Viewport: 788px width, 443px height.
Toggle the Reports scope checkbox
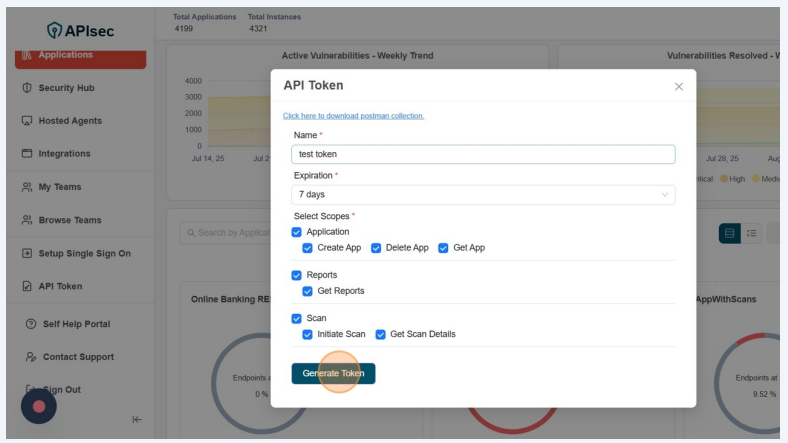[297, 275]
